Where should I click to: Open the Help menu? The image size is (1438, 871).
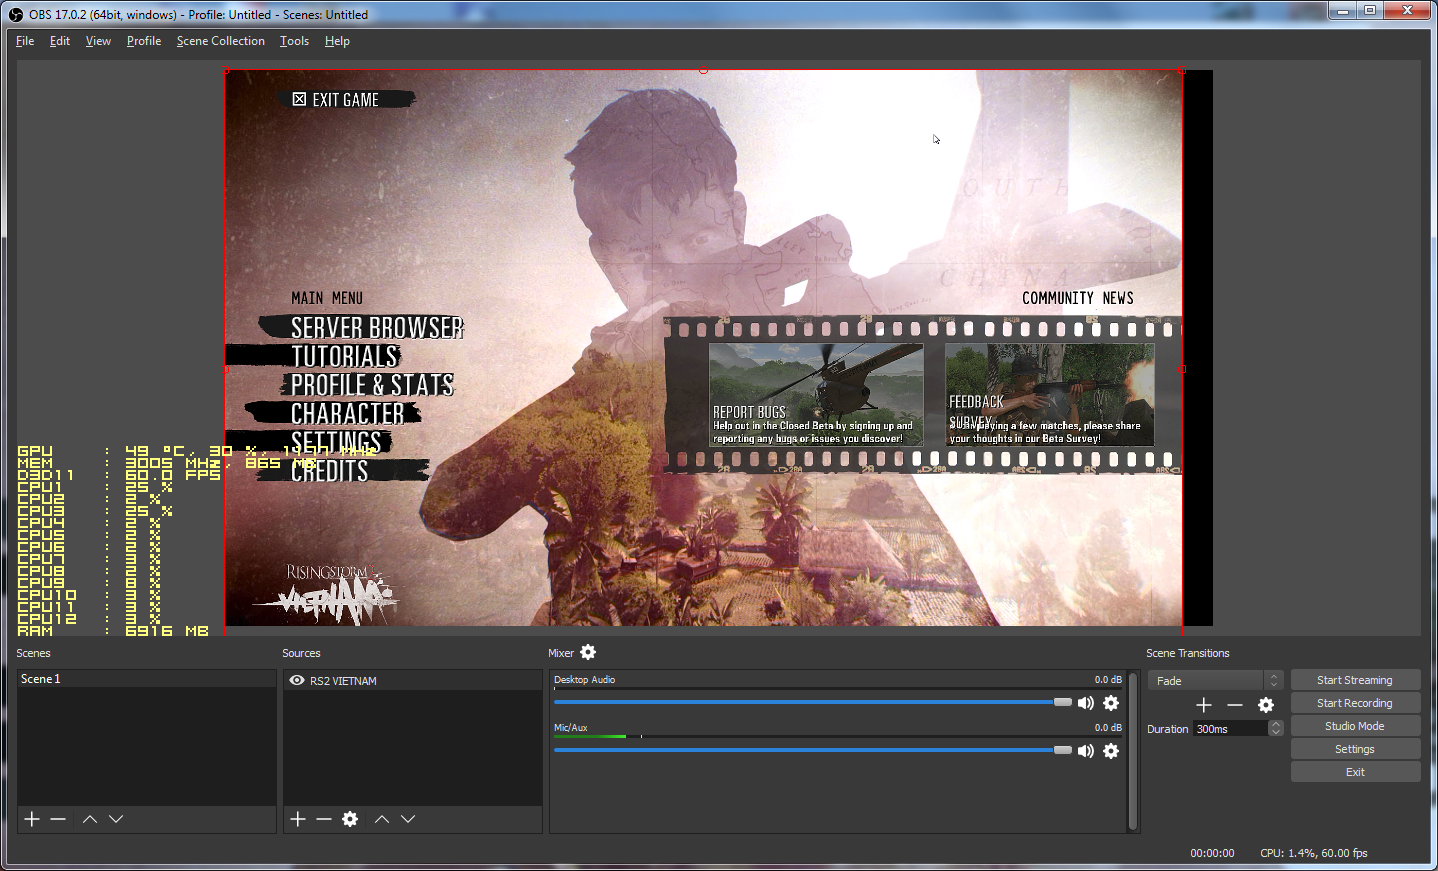(337, 41)
